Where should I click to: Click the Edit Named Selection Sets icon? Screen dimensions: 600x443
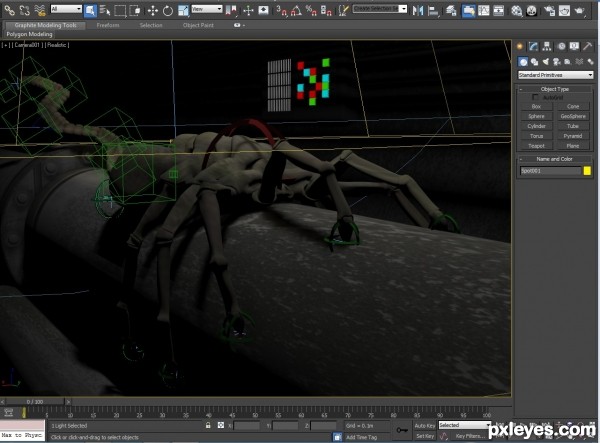click(x=343, y=10)
